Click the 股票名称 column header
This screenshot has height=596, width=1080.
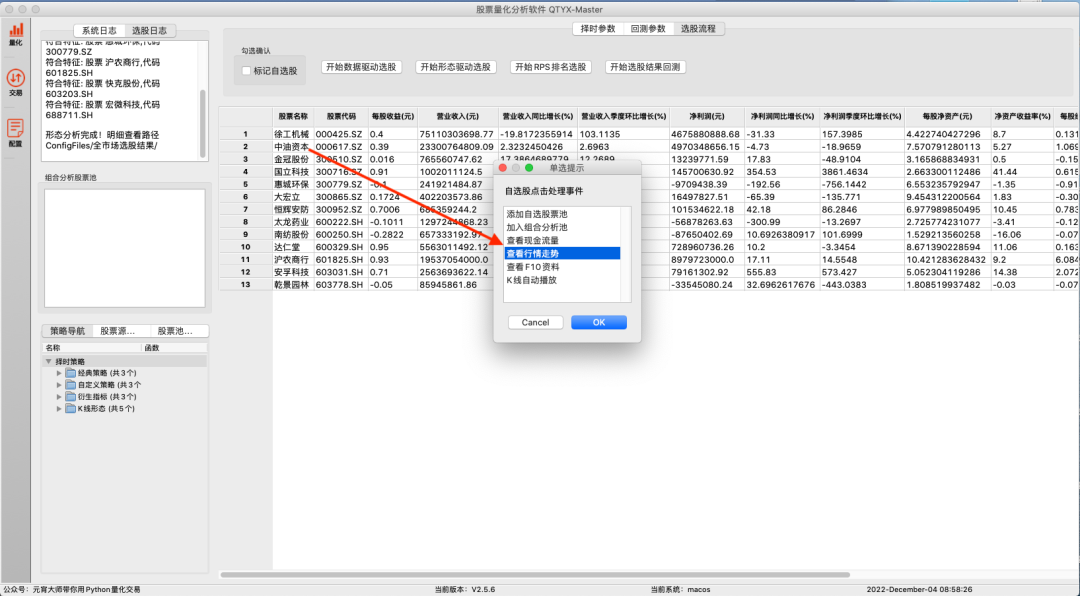click(293, 116)
